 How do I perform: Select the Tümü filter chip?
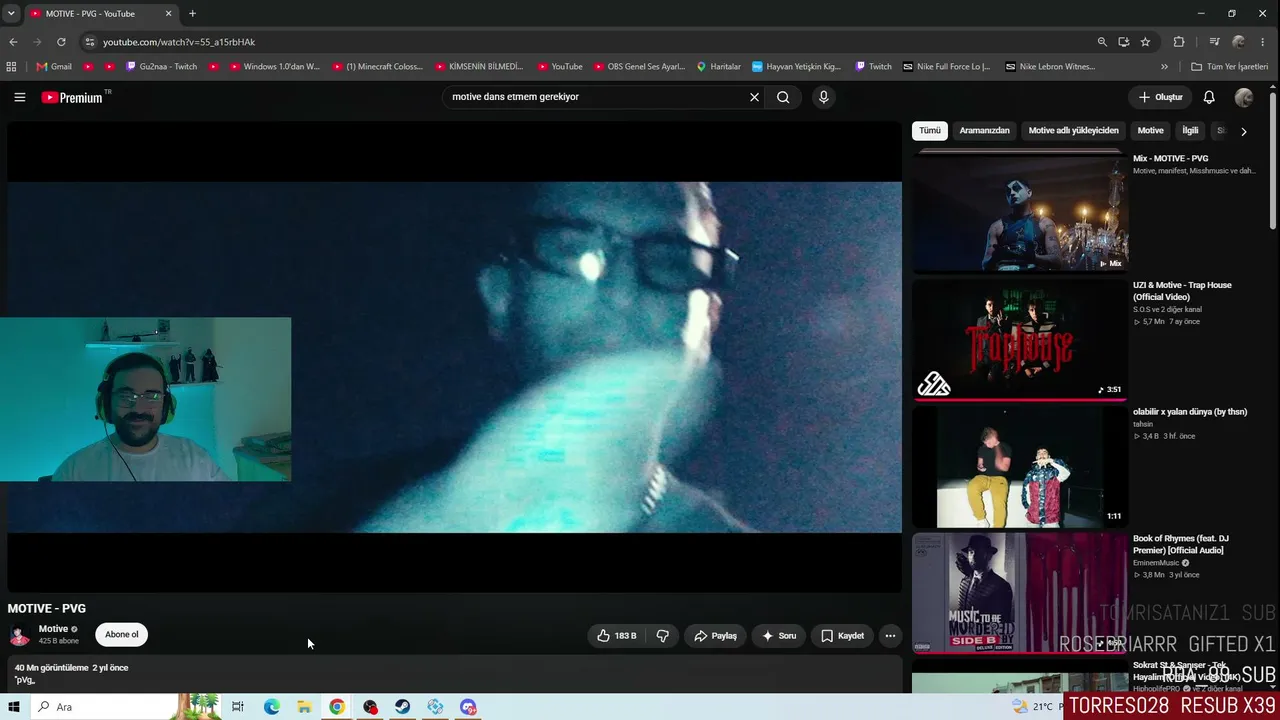tap(930, 131)
